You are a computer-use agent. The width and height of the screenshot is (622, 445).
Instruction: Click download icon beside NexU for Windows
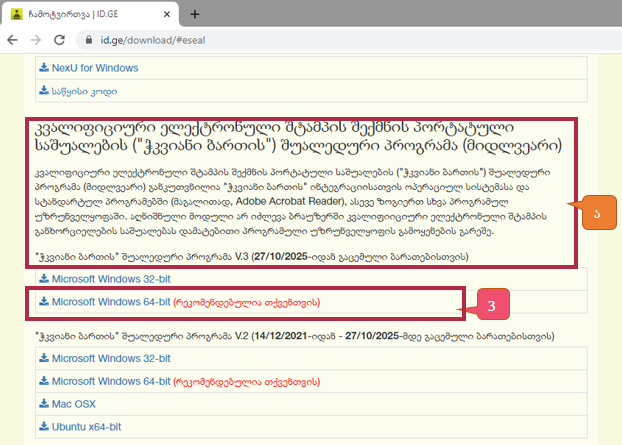(x=43, y=69)
